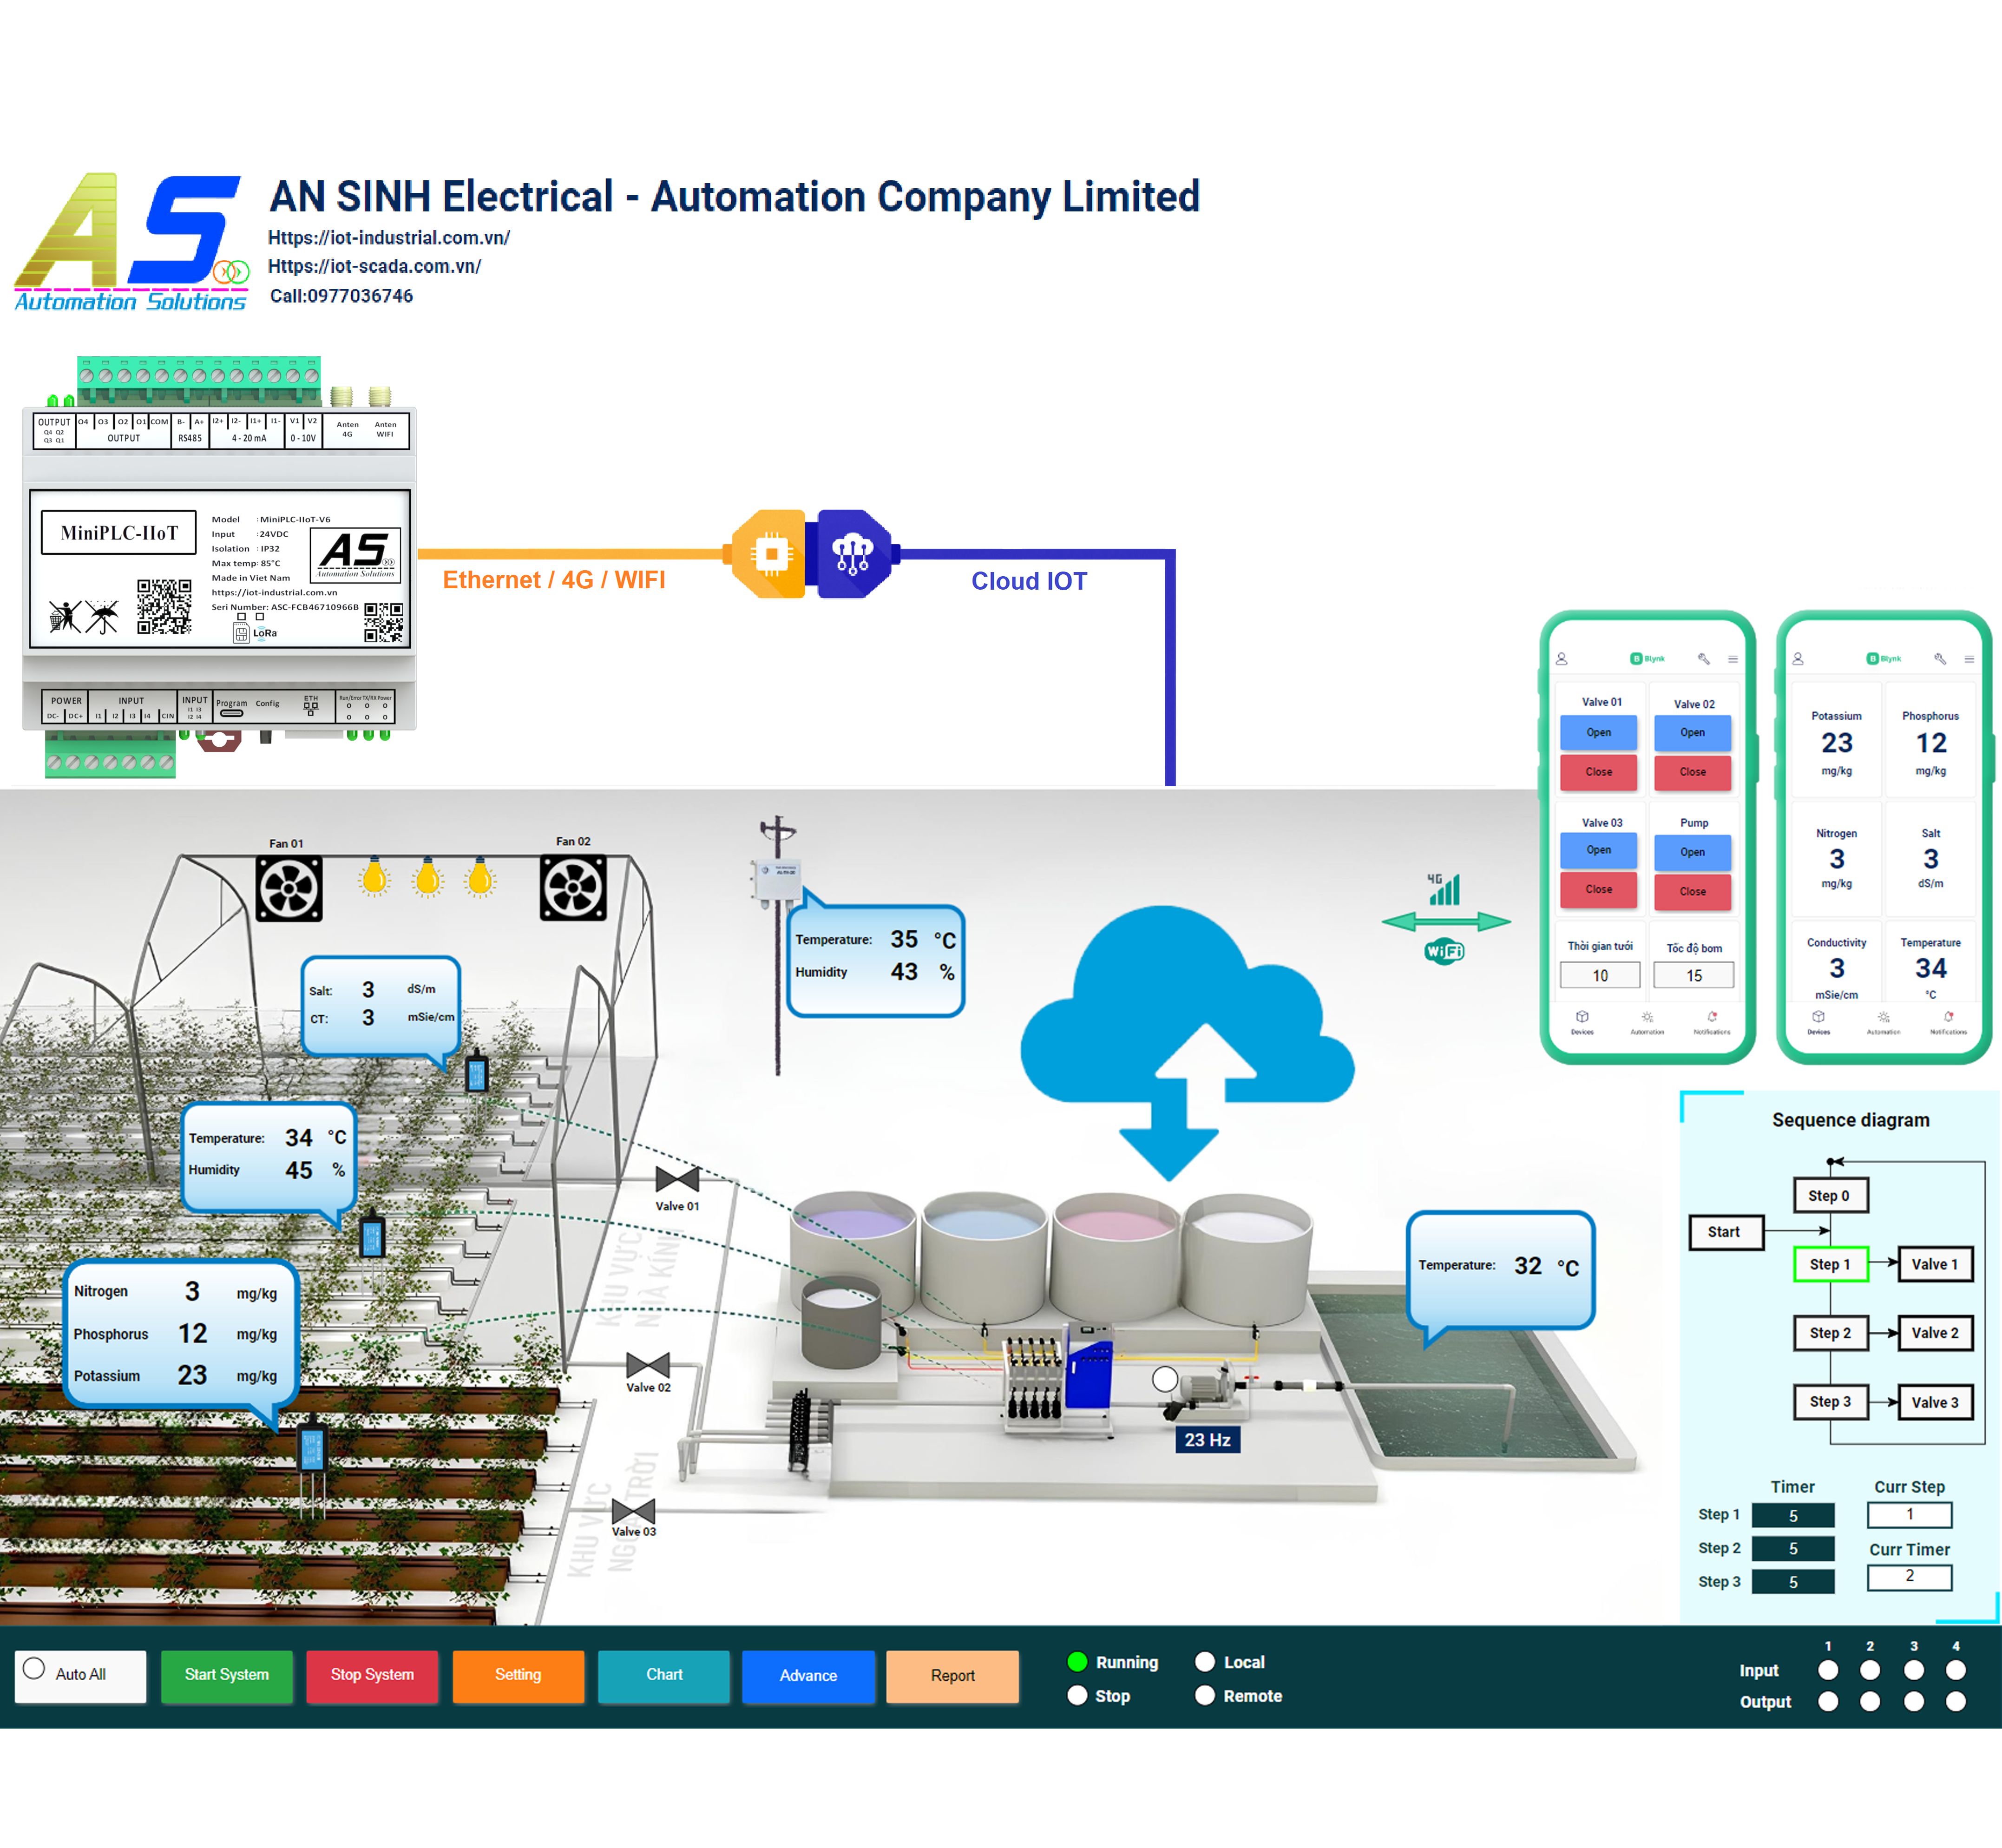The height and width of the screenshot is (1848, 2002).
Task: Open Automation tab on Valve phone
Action: click(1647, 1022)
